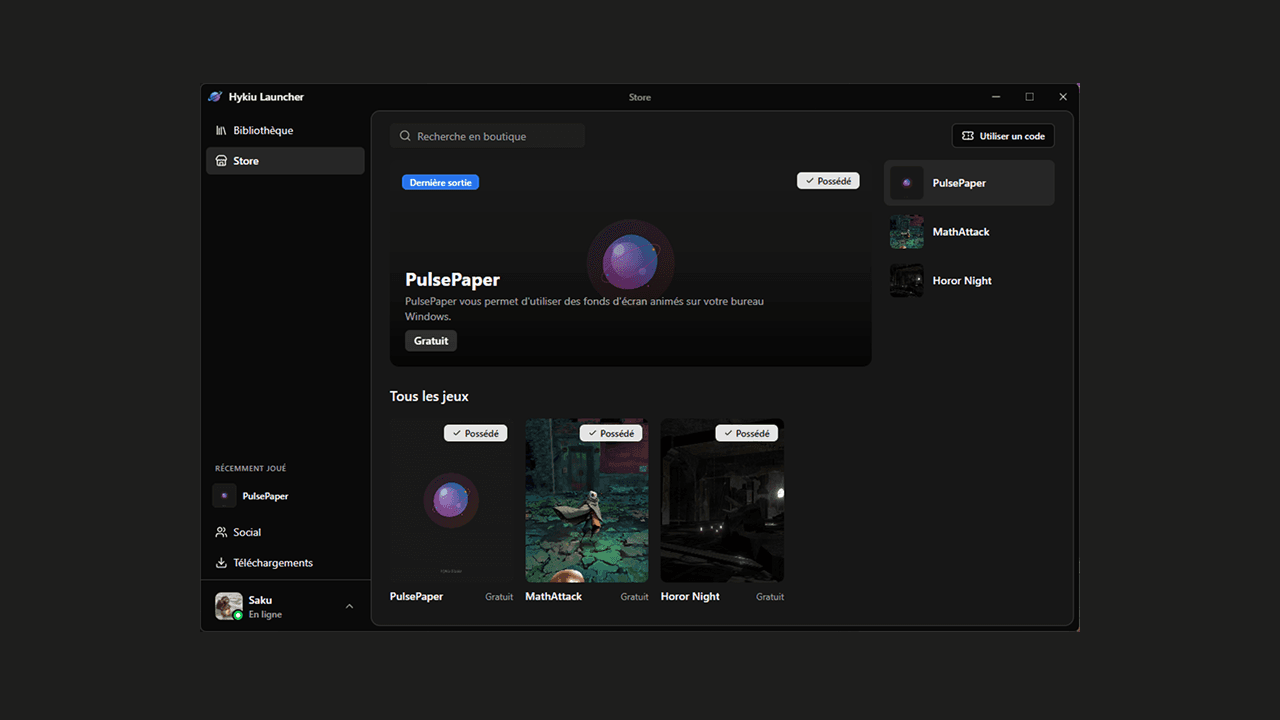Click the Gratuit button on PulsePaper banner
The image size is (1280, 720).
pyautogui.click(x=431, y=341)
